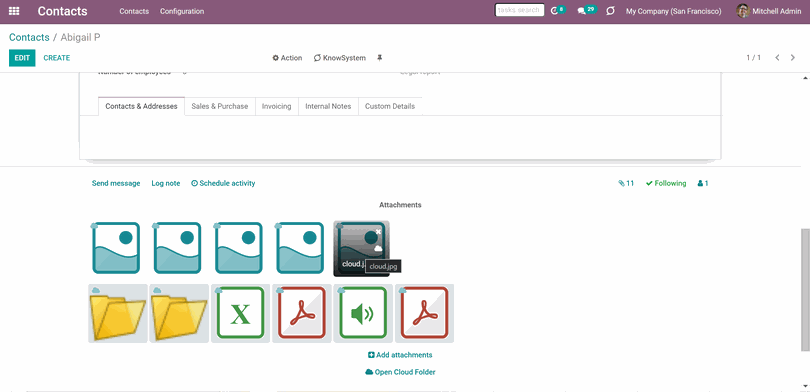Click the small cloud icon on cloud.jpg
The image size is (810, 392).
tap(378, 248)
